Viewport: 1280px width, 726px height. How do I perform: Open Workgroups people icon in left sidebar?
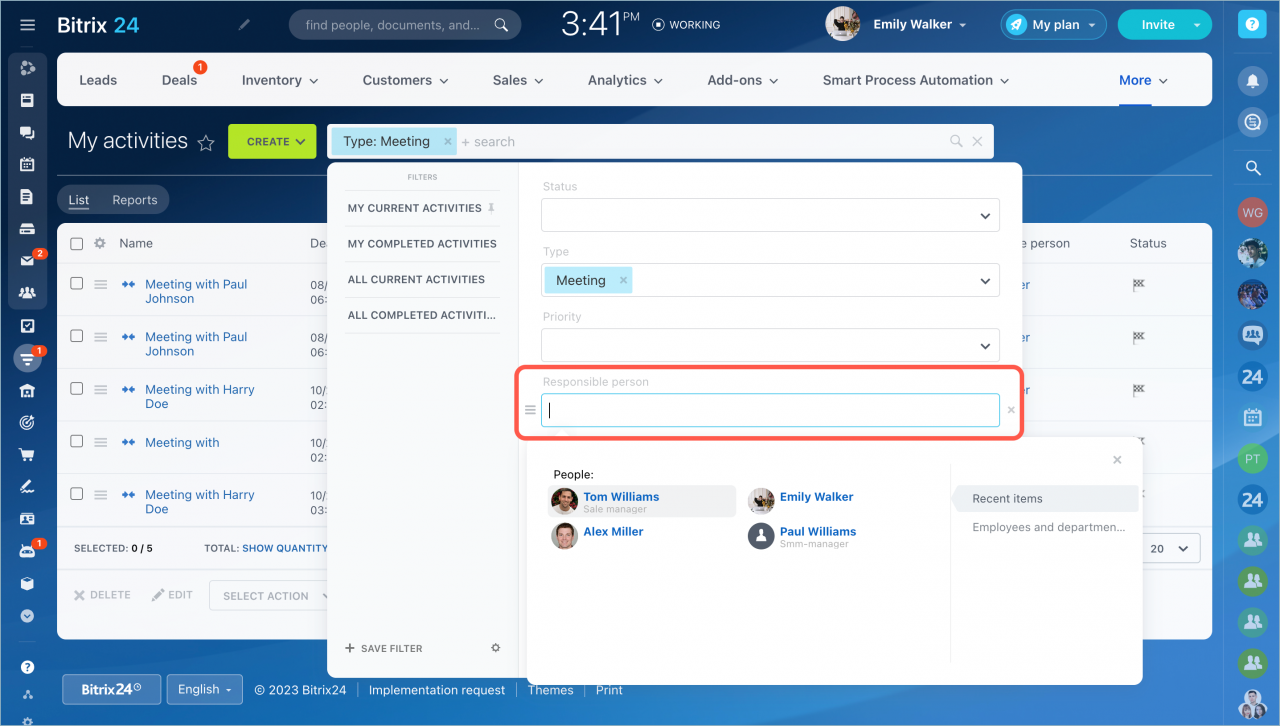(x=27, y=293)
